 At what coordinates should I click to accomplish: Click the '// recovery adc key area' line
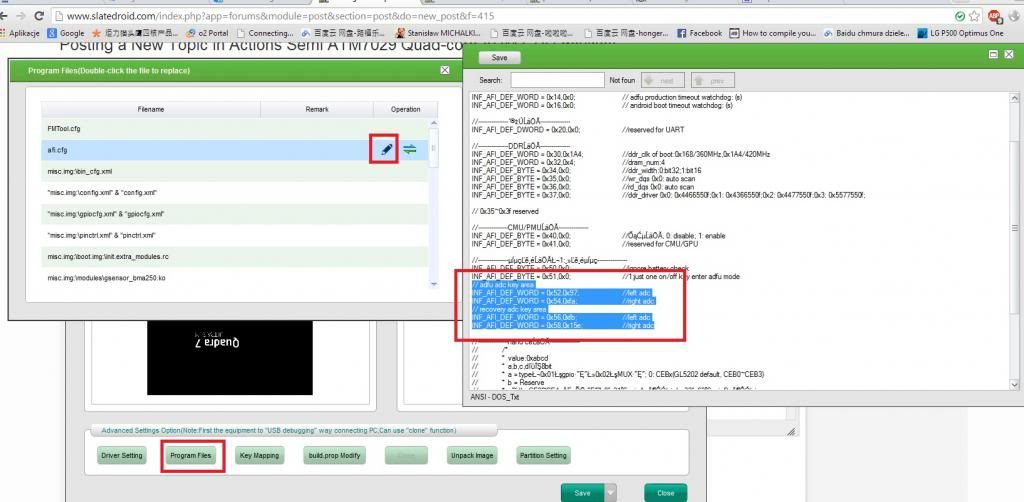coord(509,309)
